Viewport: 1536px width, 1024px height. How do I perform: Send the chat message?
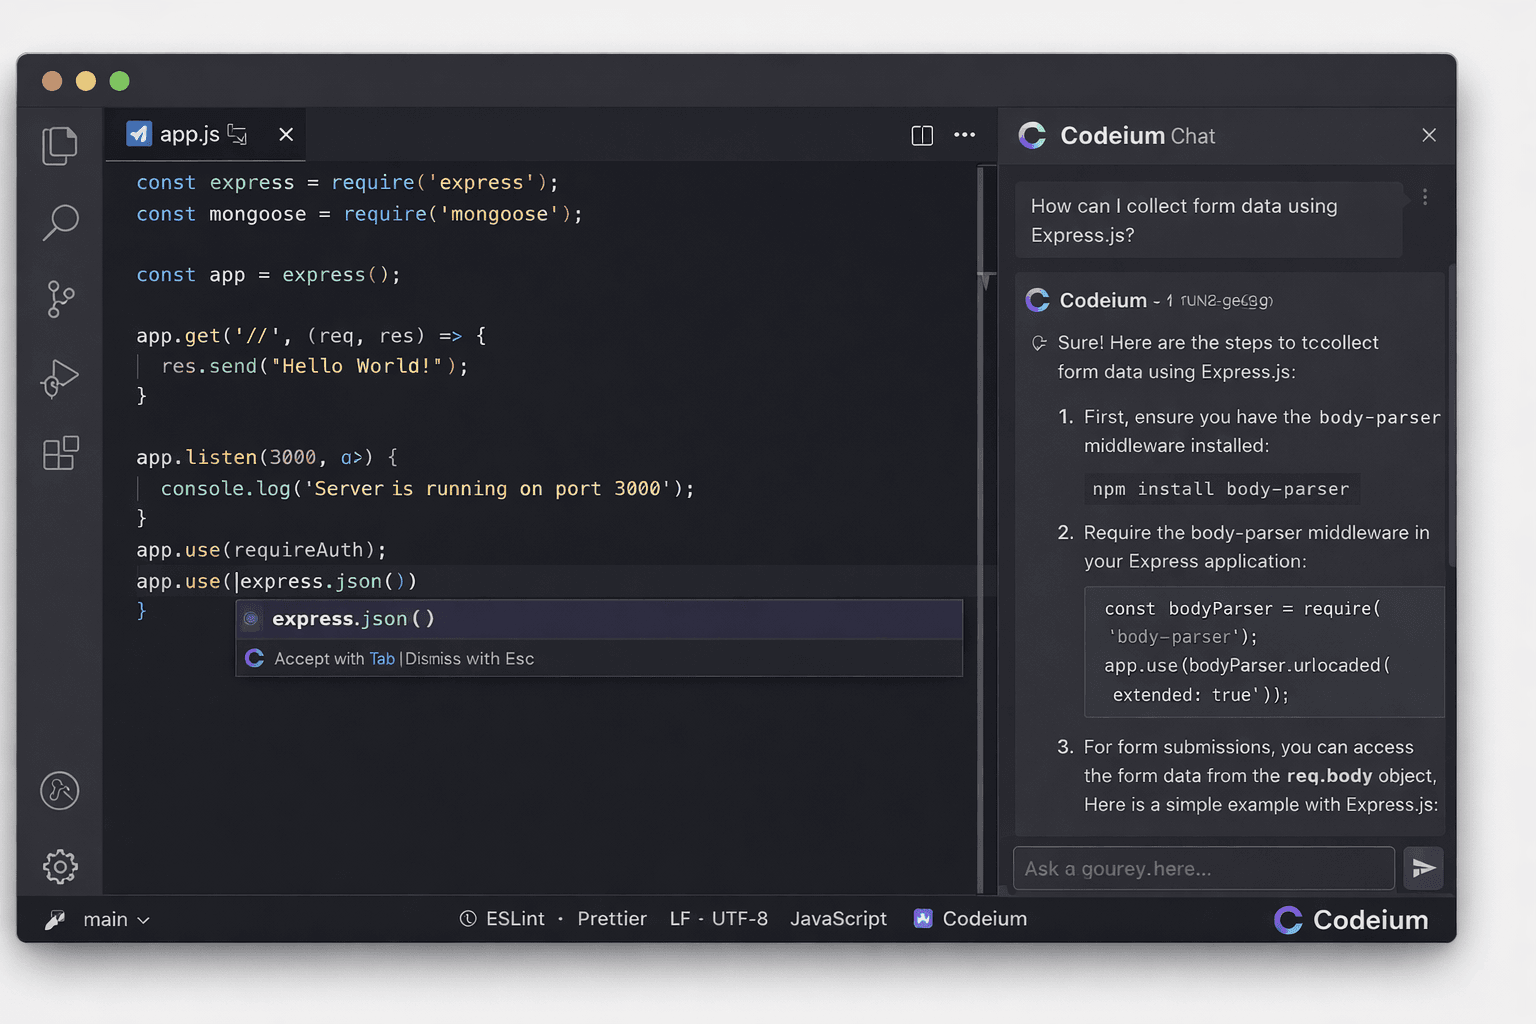point(1423,868)
